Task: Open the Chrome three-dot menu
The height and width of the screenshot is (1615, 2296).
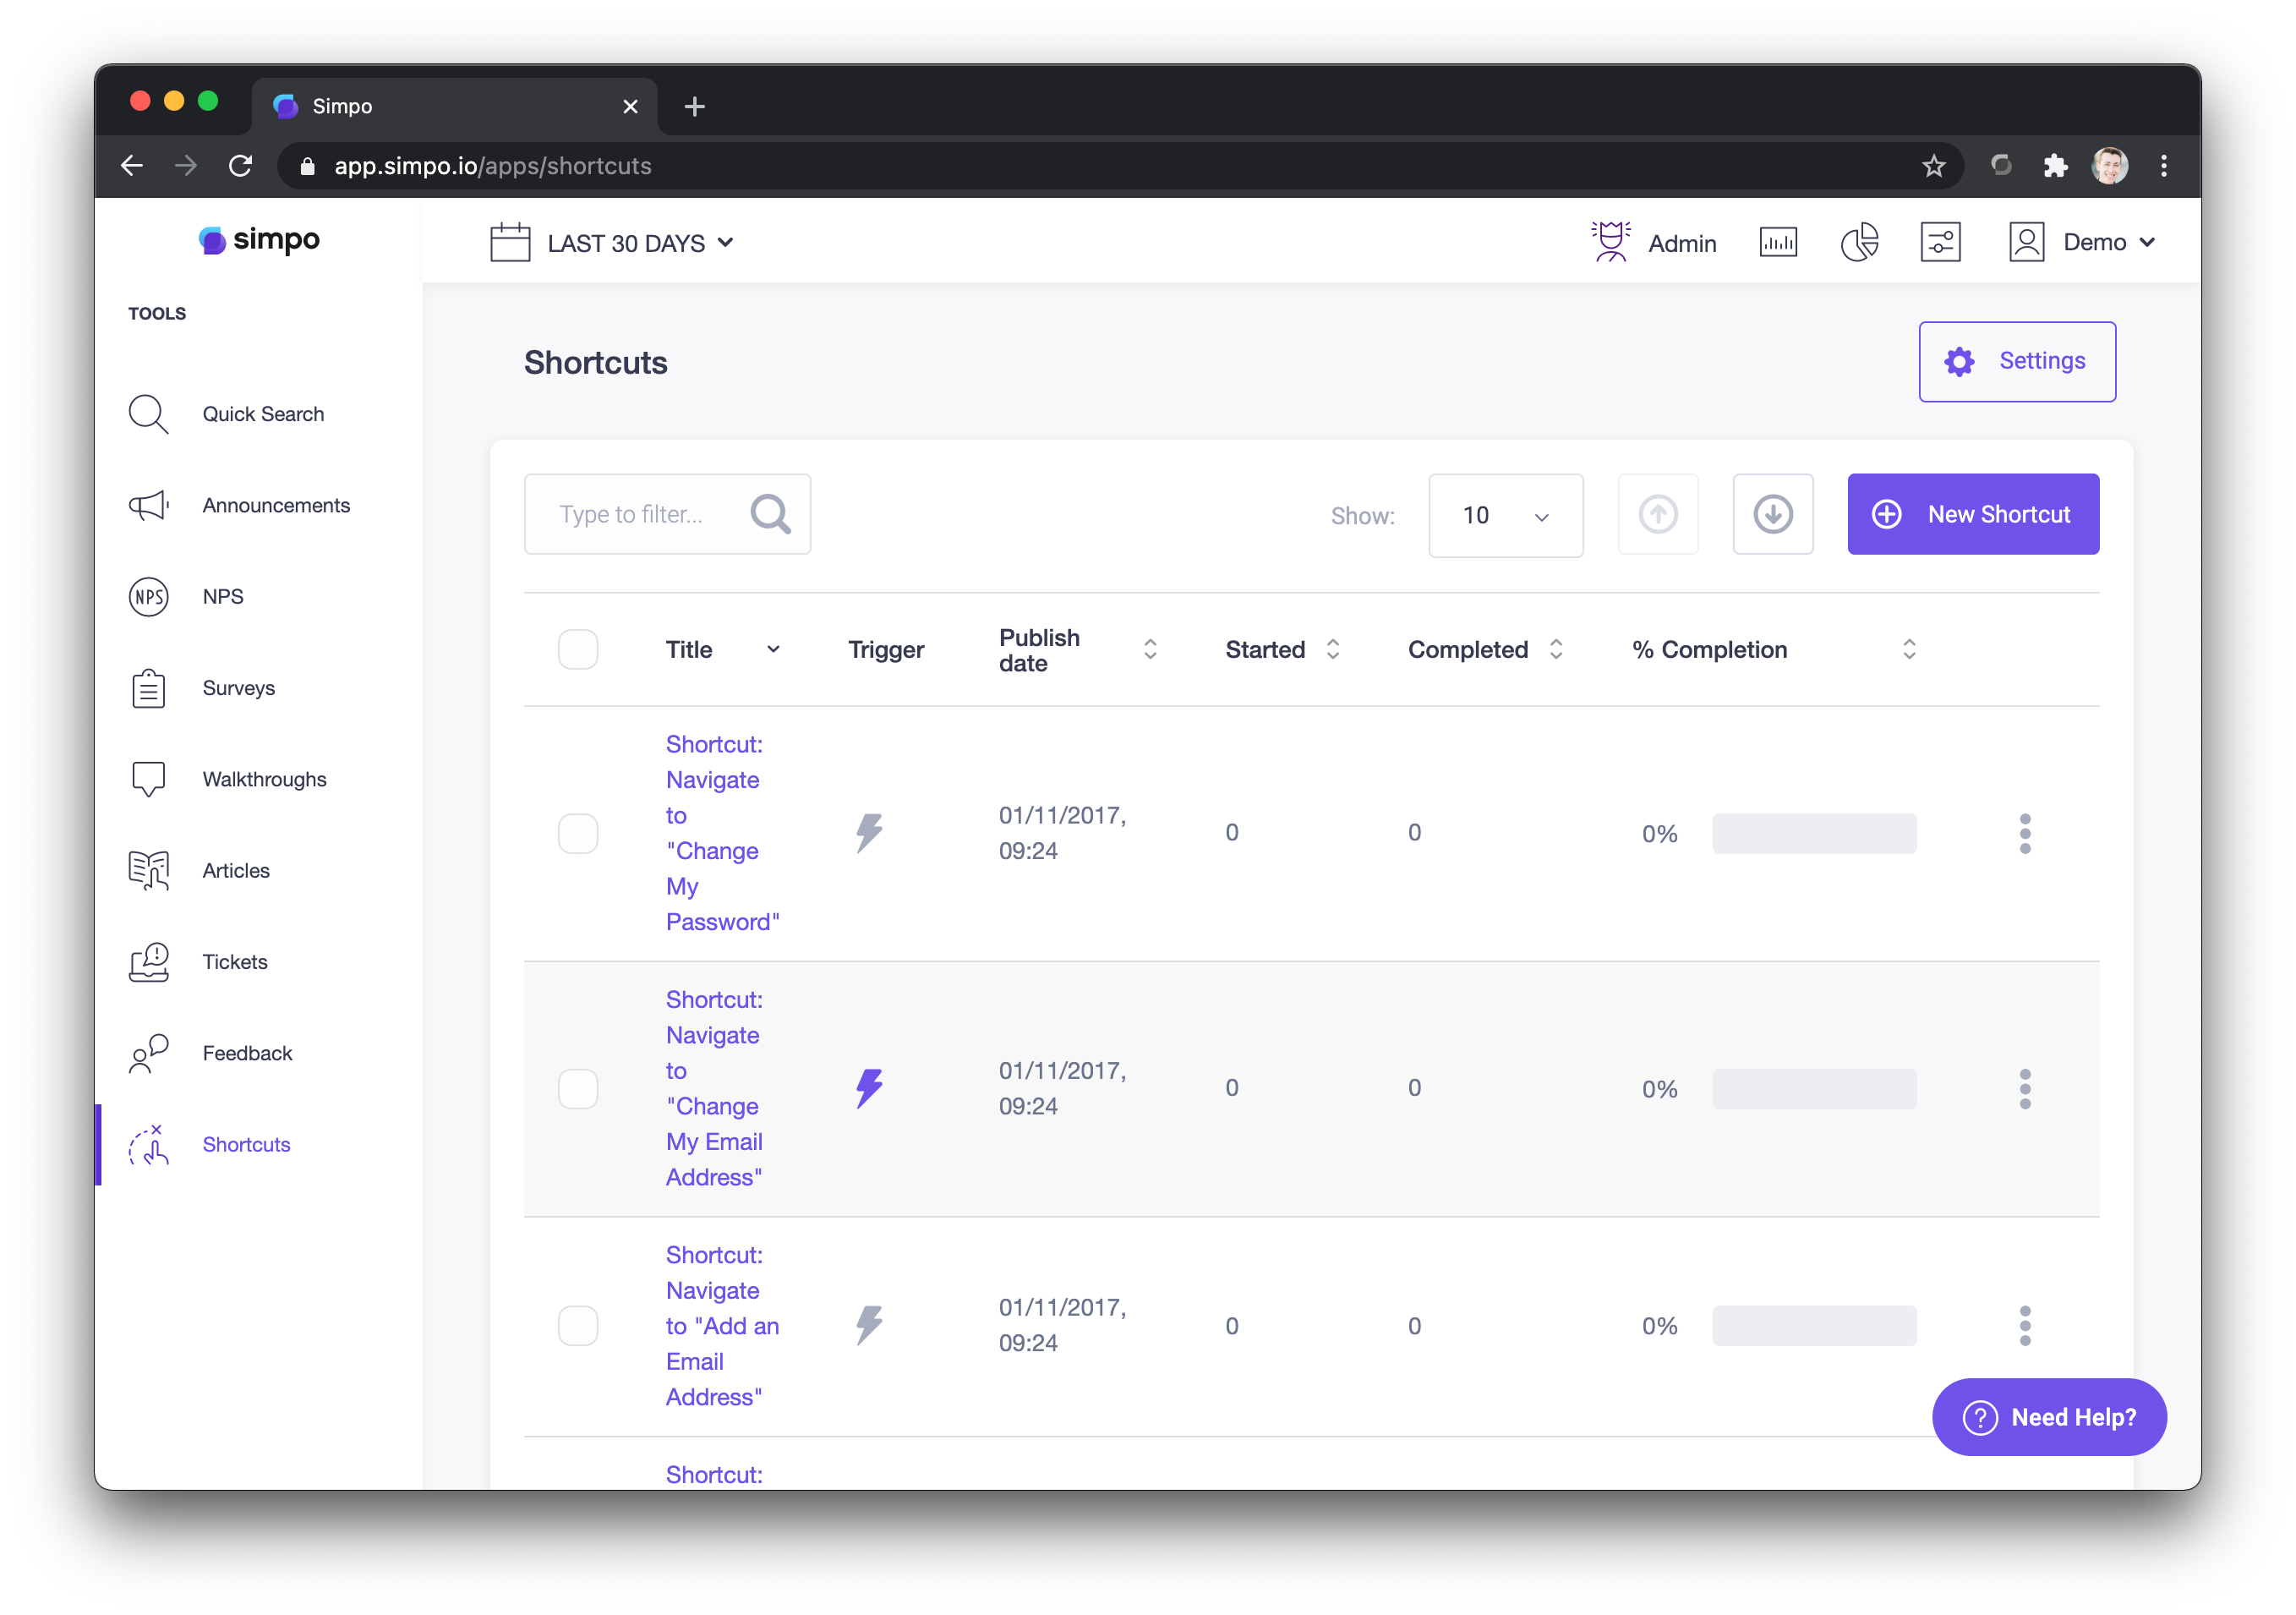Action: (2164, 166)
